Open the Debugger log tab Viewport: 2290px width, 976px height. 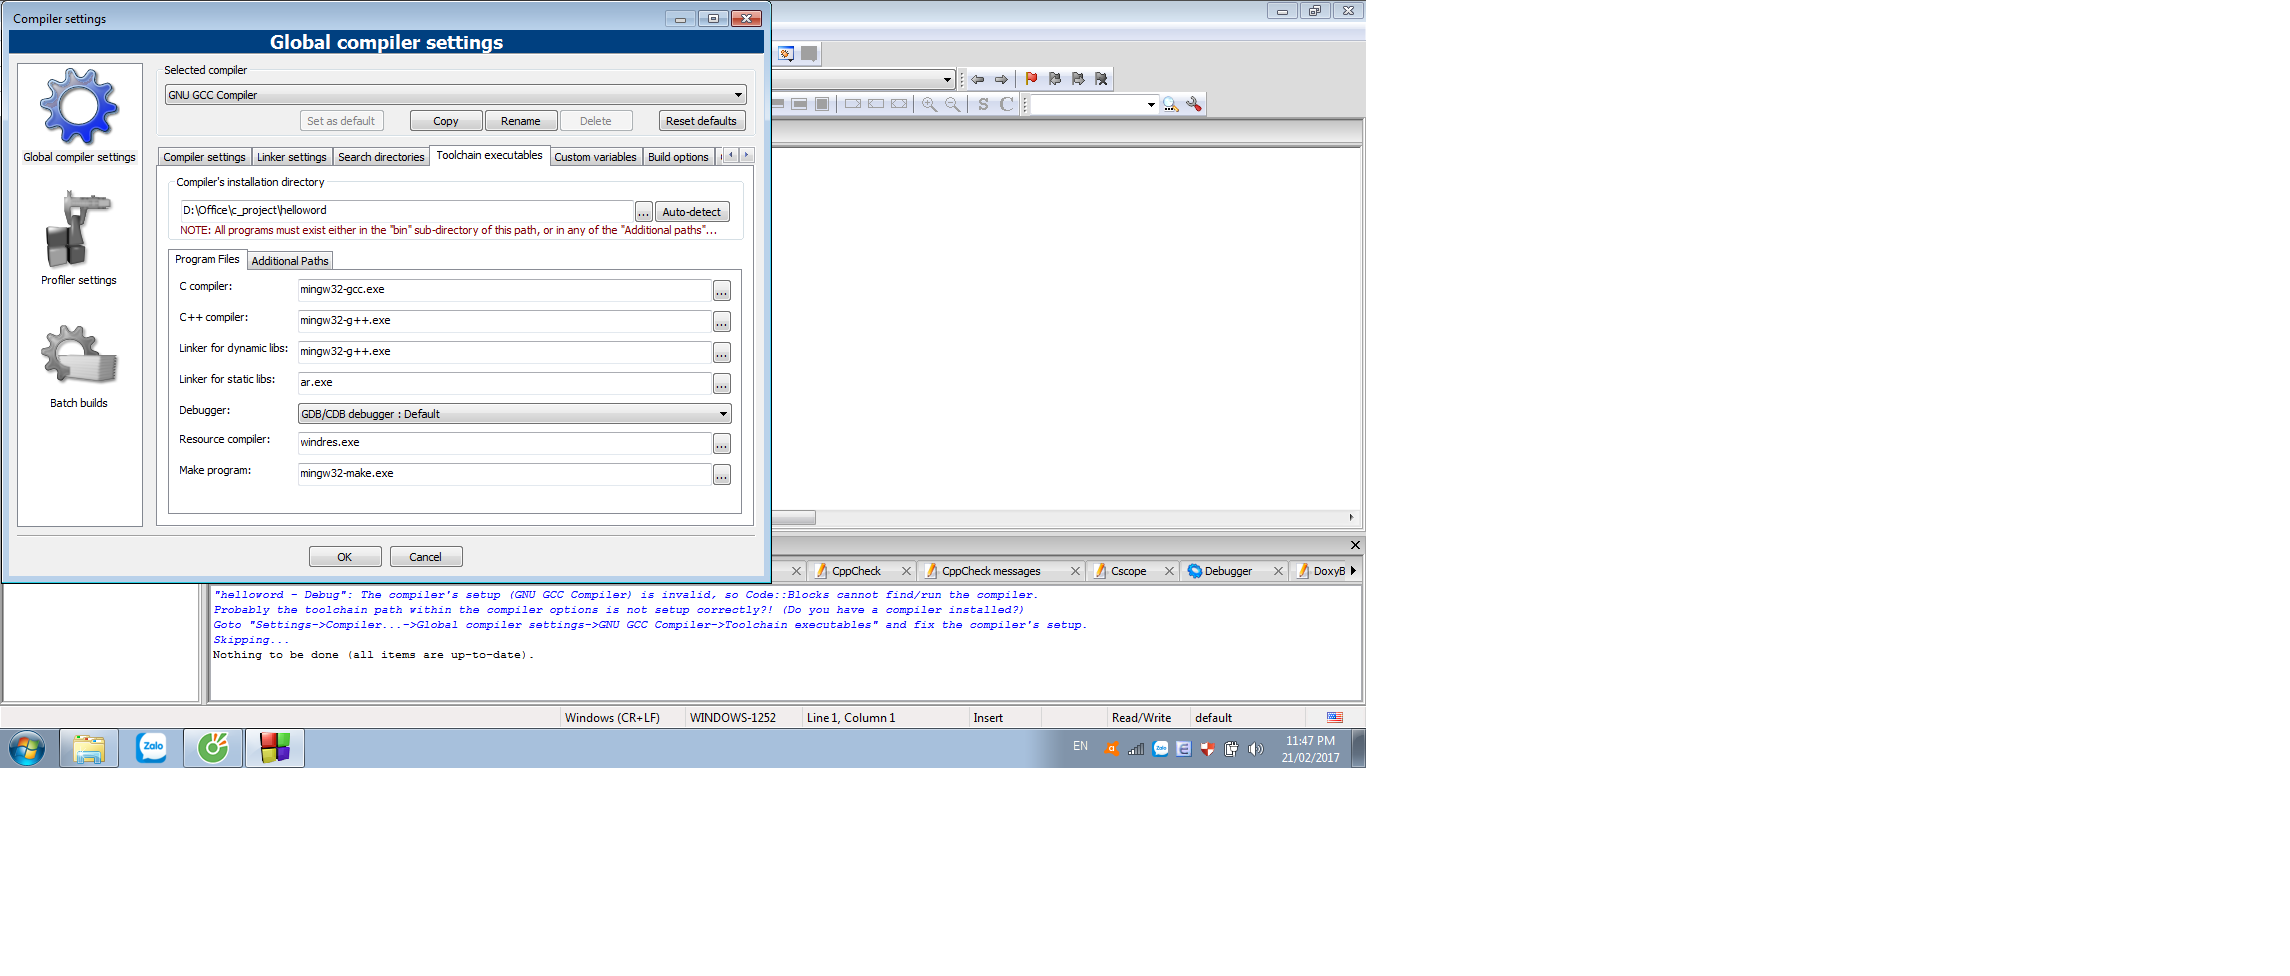pyautogui.click(x=1228, y=571)
